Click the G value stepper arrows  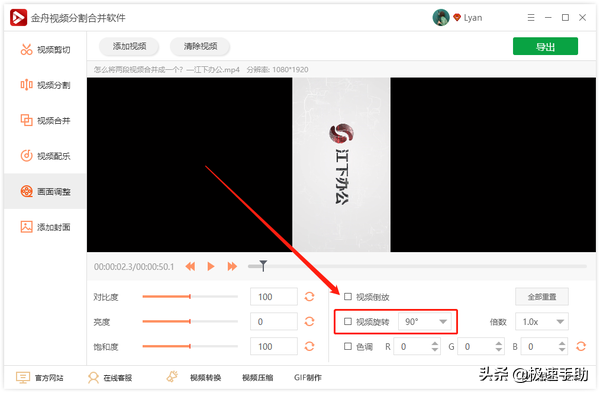pyautogui.click(x=499, y=346)
